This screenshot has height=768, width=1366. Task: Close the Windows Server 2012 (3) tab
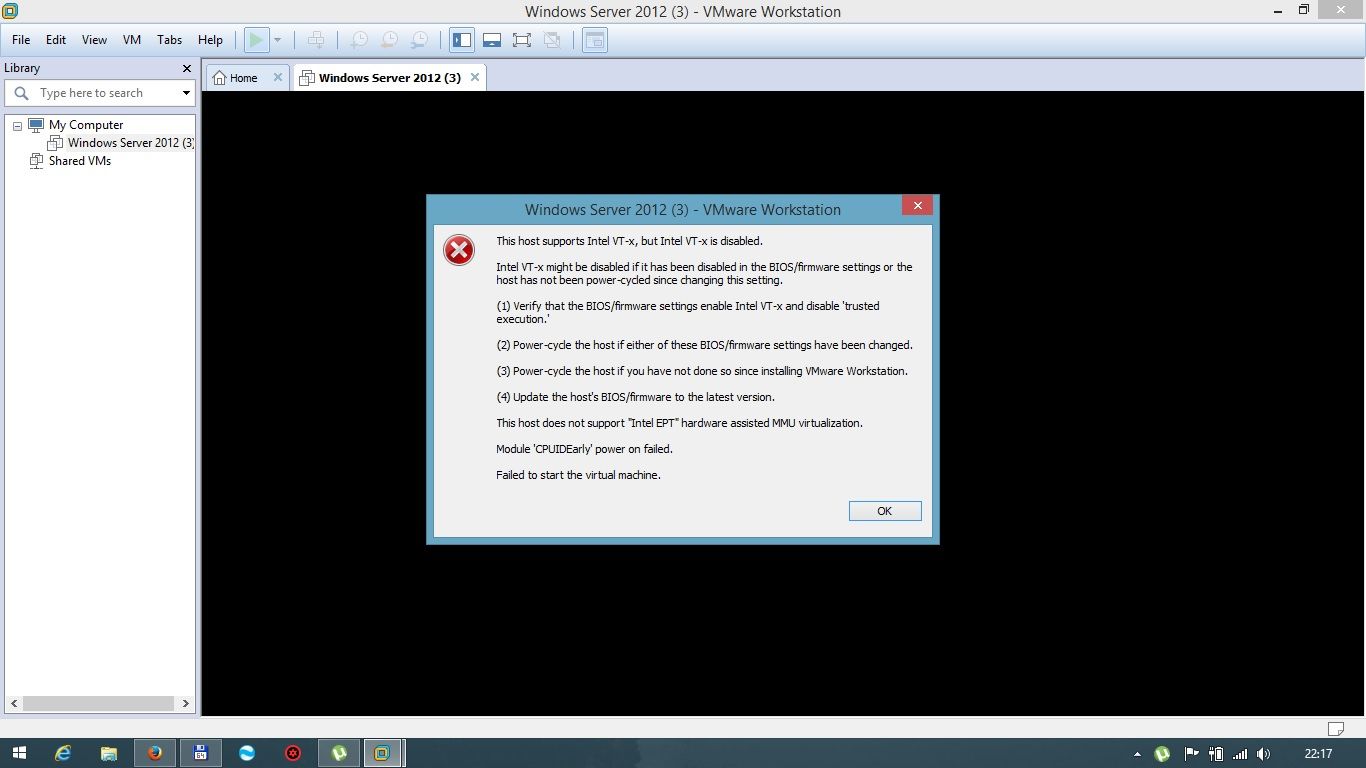click(x=475, y=77)
